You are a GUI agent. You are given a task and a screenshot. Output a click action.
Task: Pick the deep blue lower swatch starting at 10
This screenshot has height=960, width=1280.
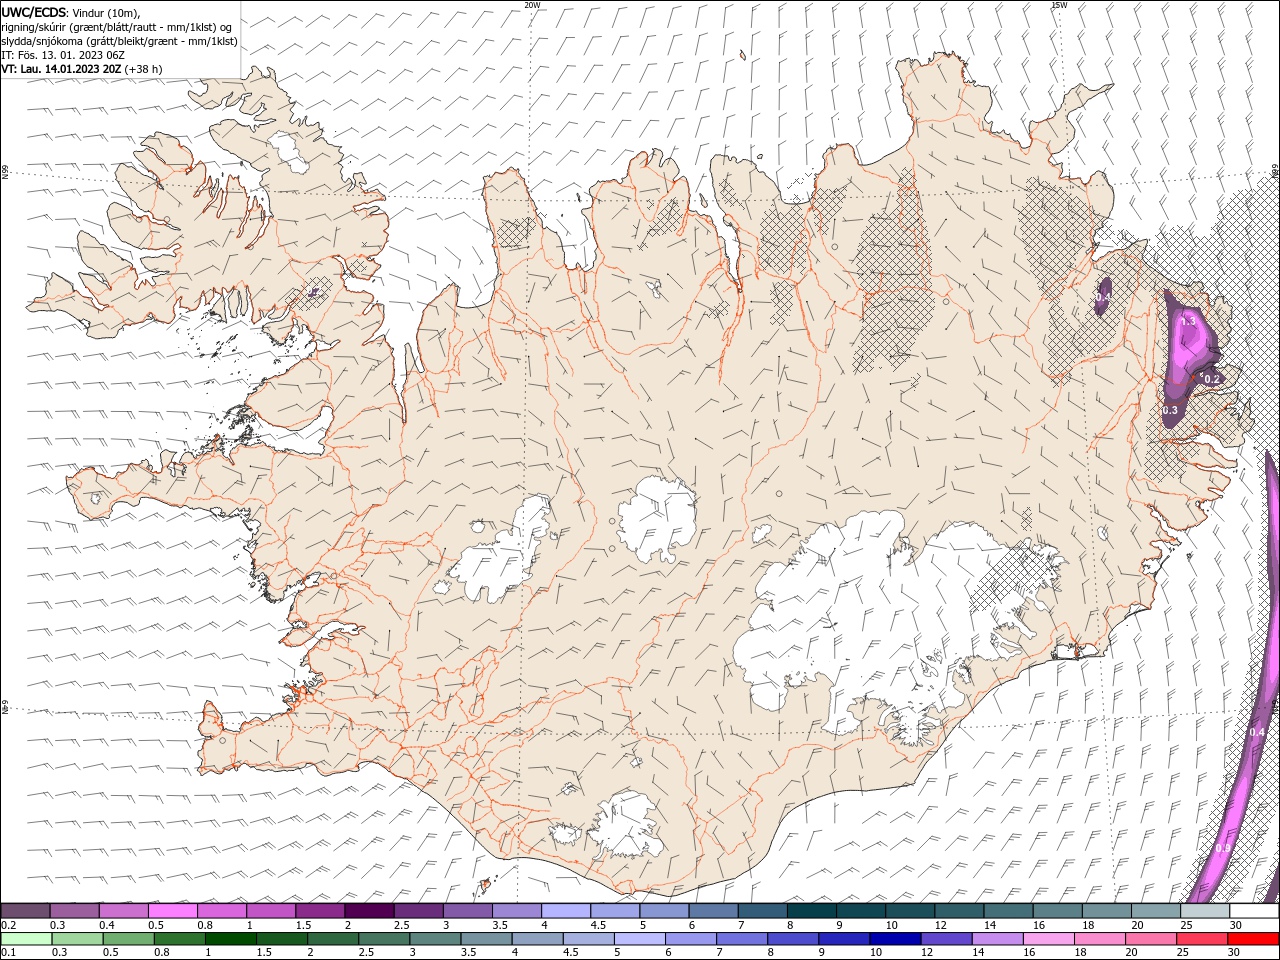point(894,938)
